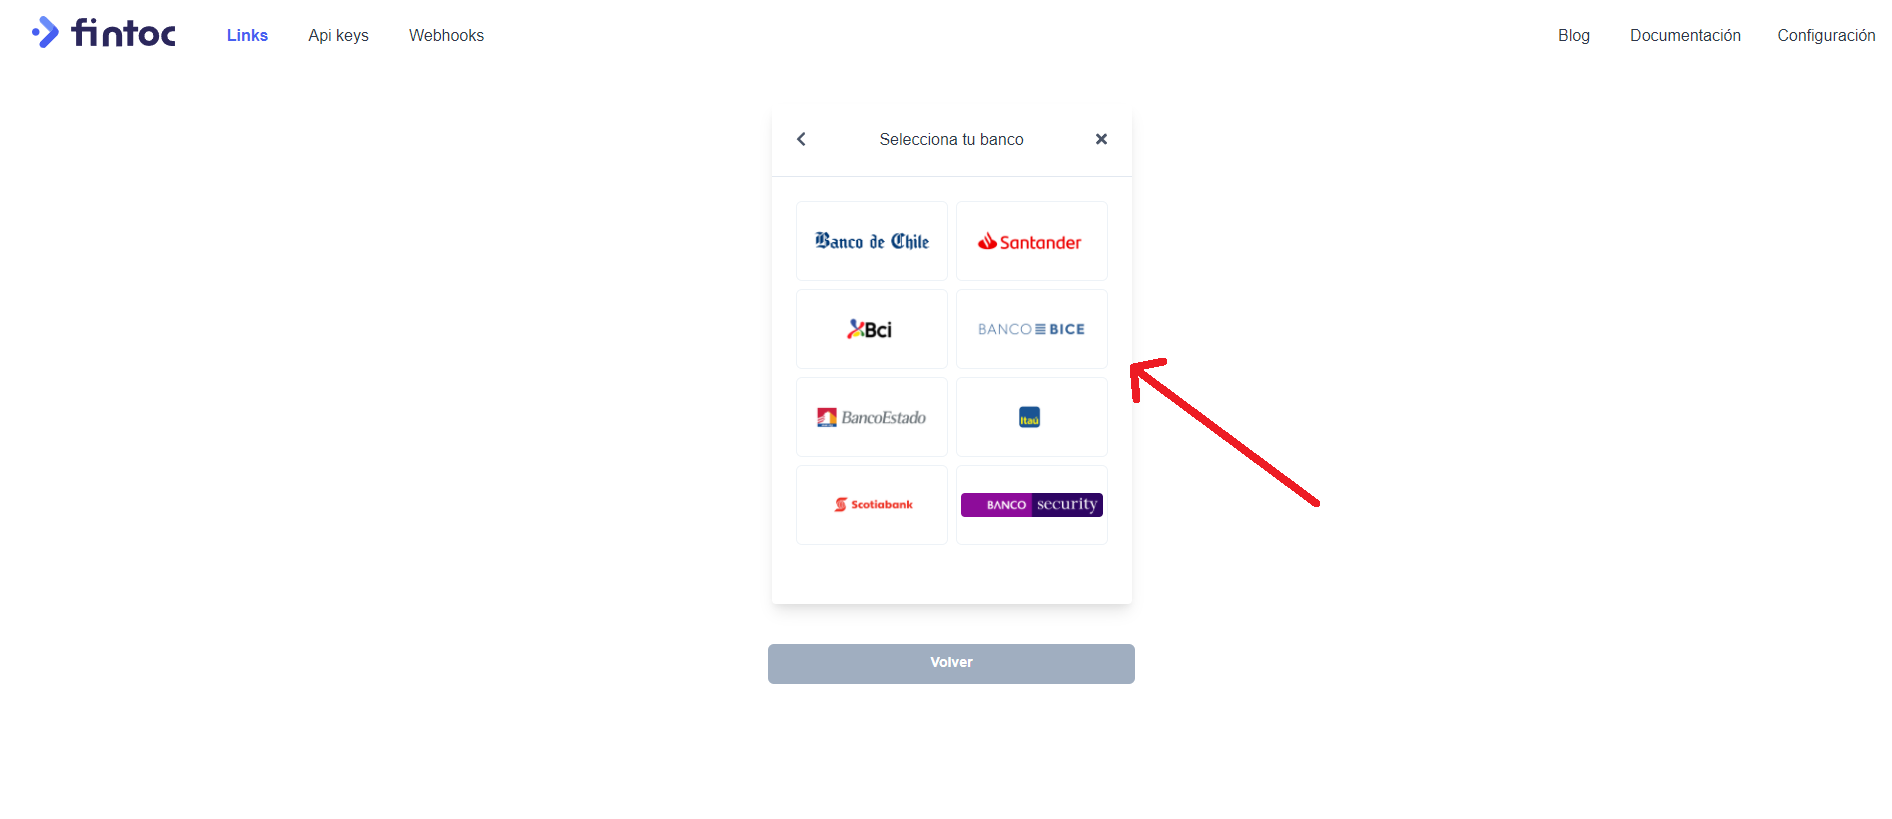
Task: Choose the Banco Security logo
Action: coord(1031,505)
